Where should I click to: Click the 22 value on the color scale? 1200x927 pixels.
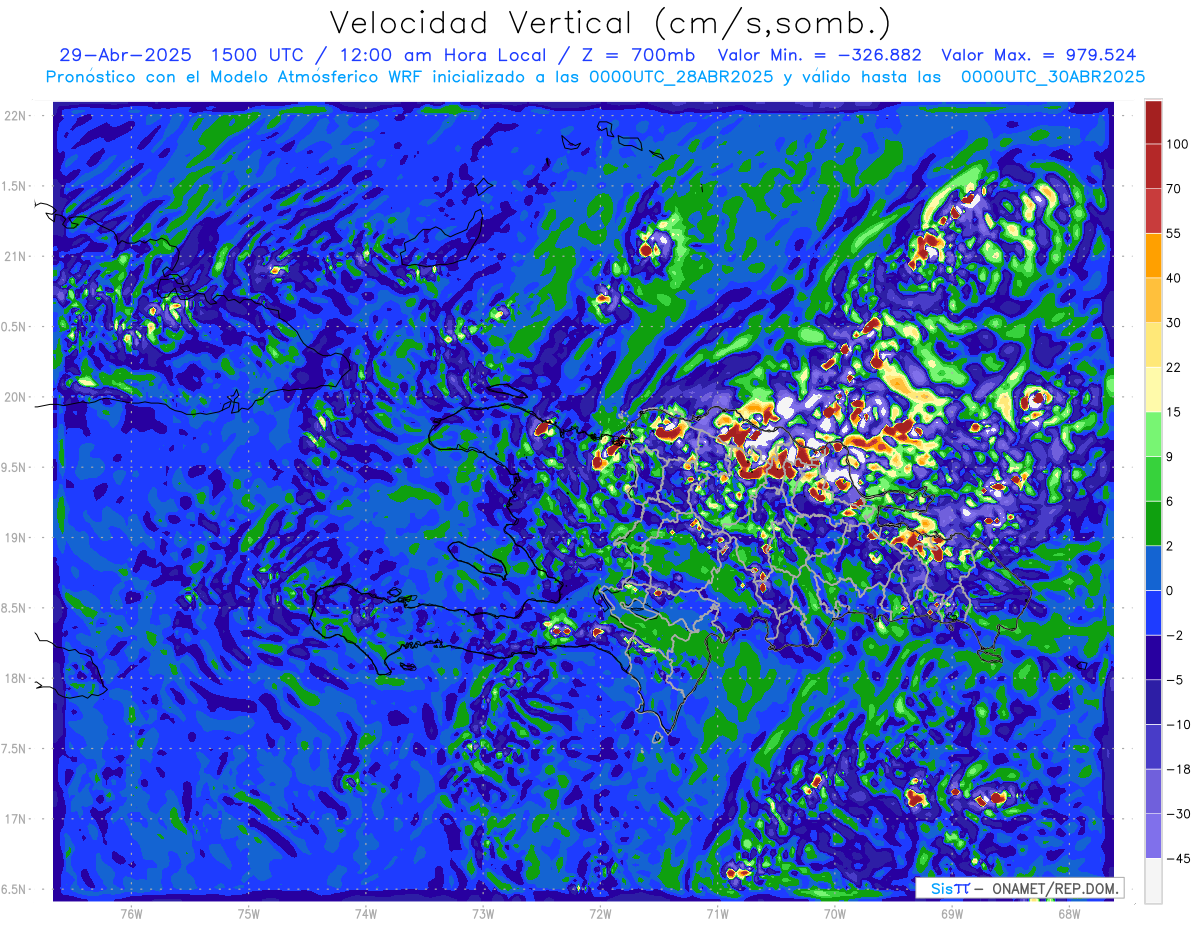point(1175,367)
